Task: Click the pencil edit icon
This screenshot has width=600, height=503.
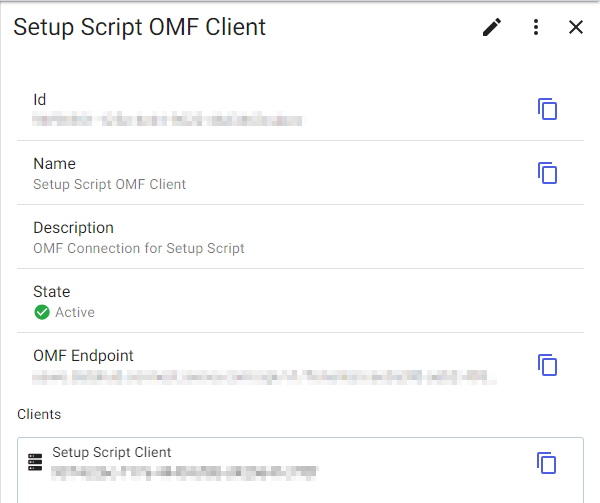Action: (x=492, y=27)
